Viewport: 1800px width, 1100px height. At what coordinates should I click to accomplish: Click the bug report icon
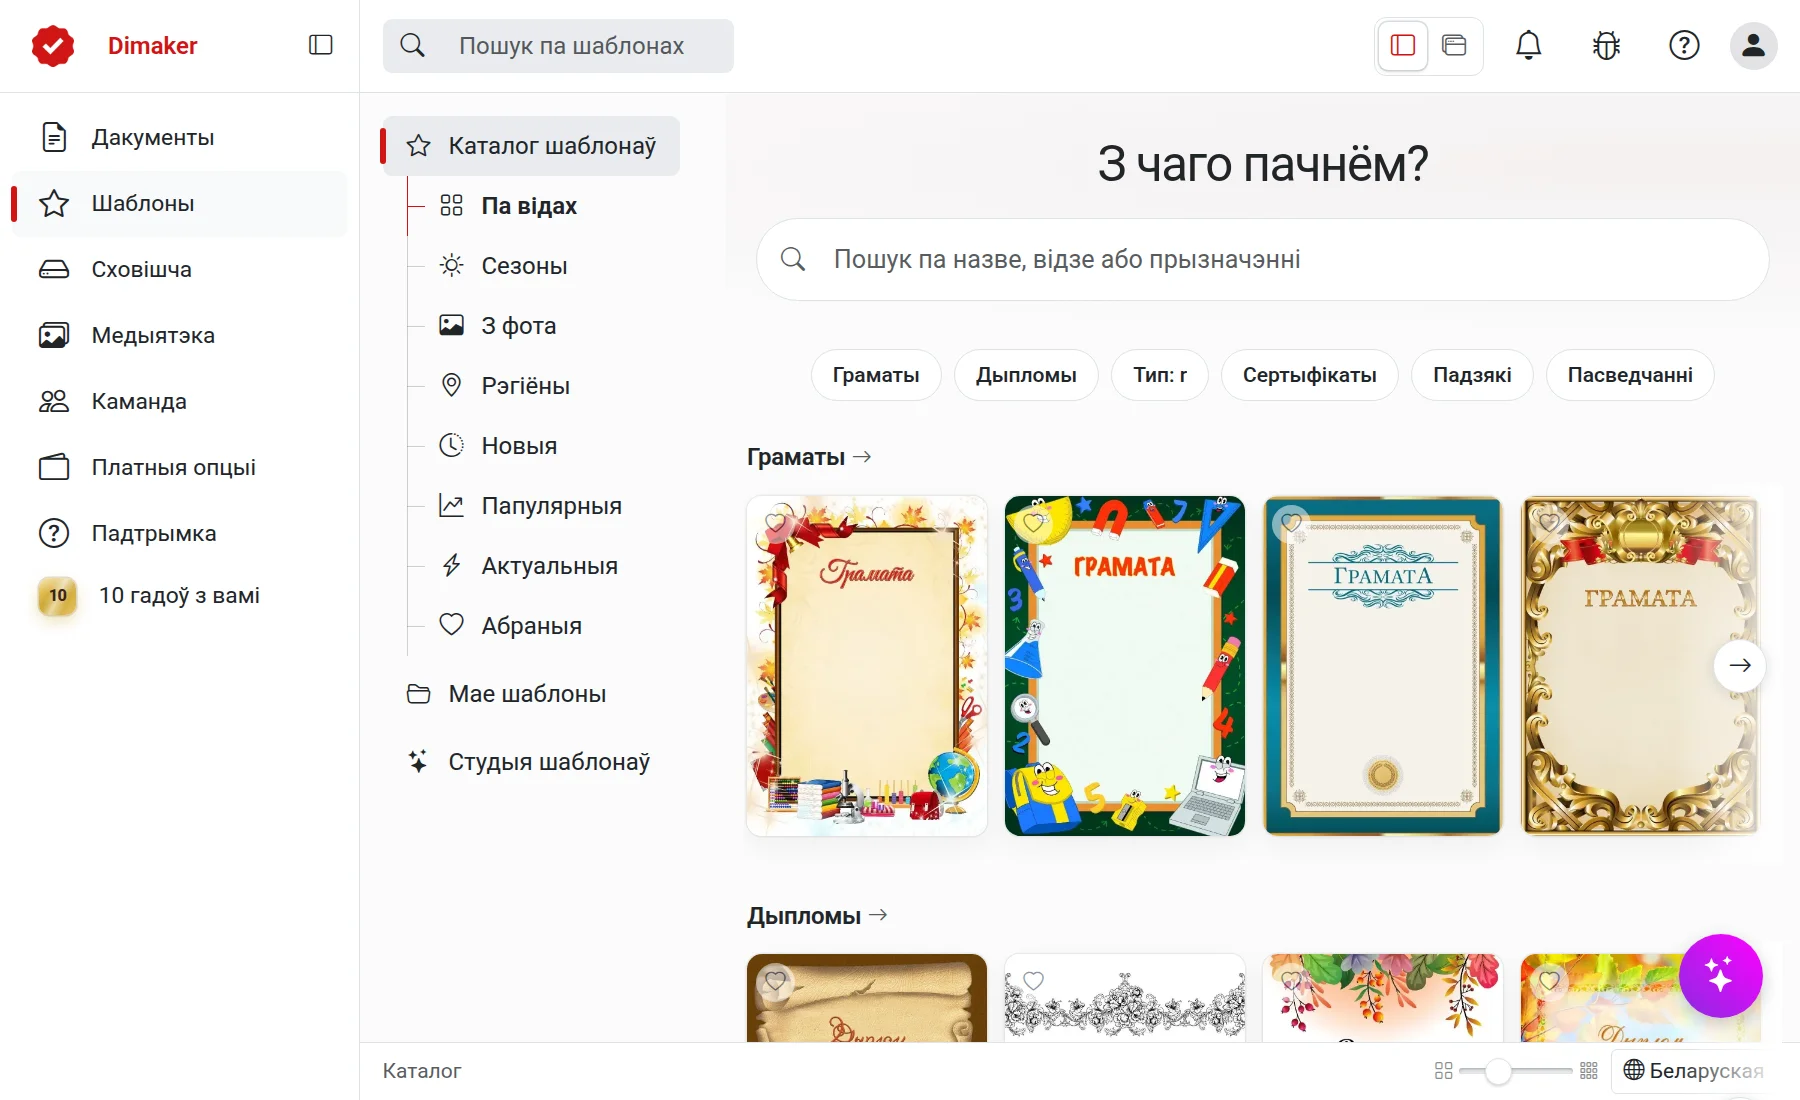(x=1606, y=45)
